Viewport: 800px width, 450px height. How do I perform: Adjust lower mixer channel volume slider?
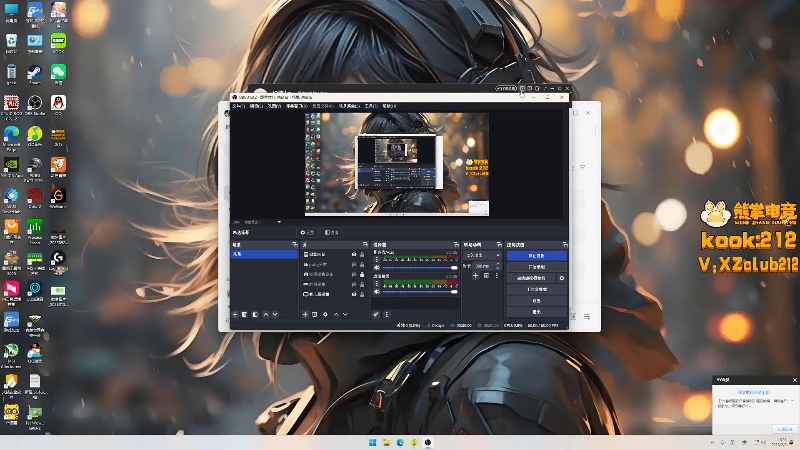[420, 292]
